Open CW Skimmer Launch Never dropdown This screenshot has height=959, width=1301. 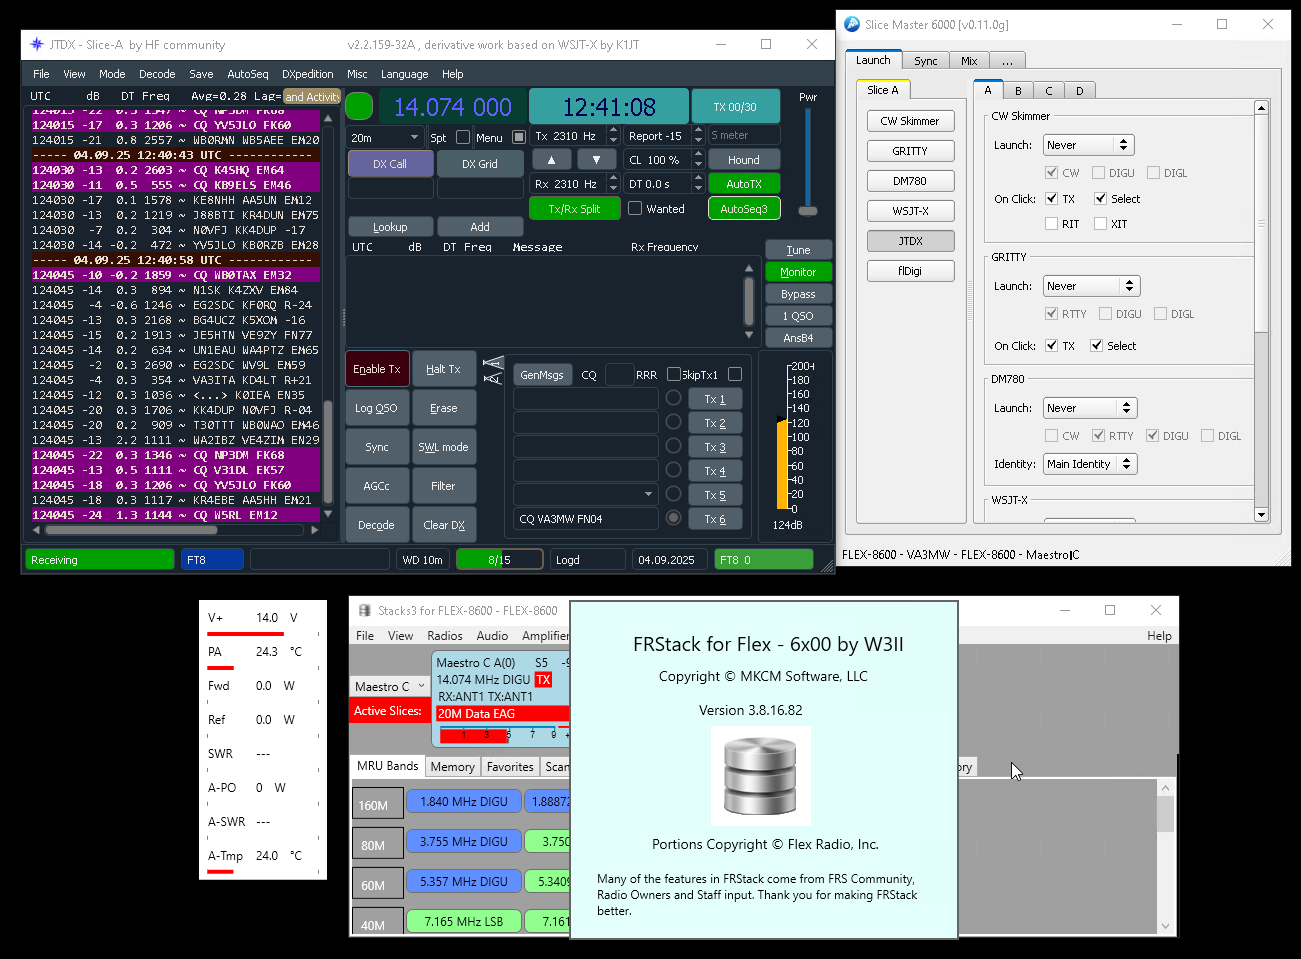1088,145
